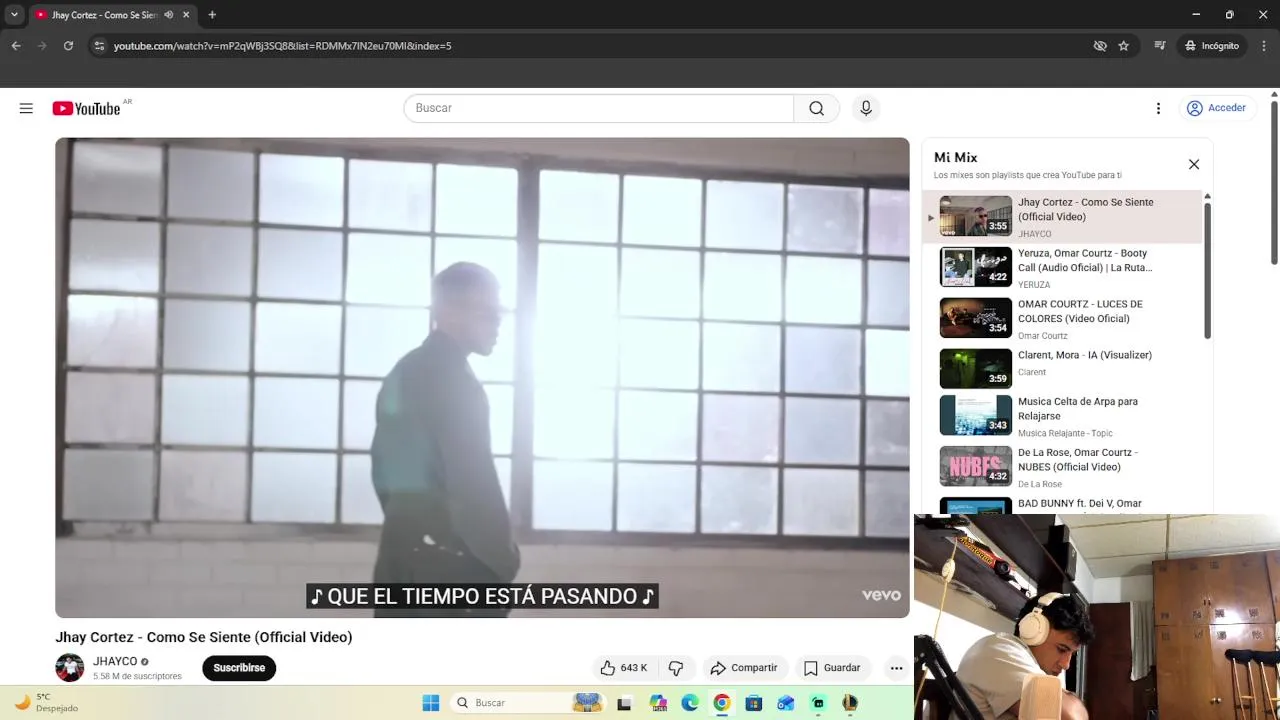Open the tab search dropdown arrow
Viewport: 1280px width, 720px height.
tap(14, 15)
